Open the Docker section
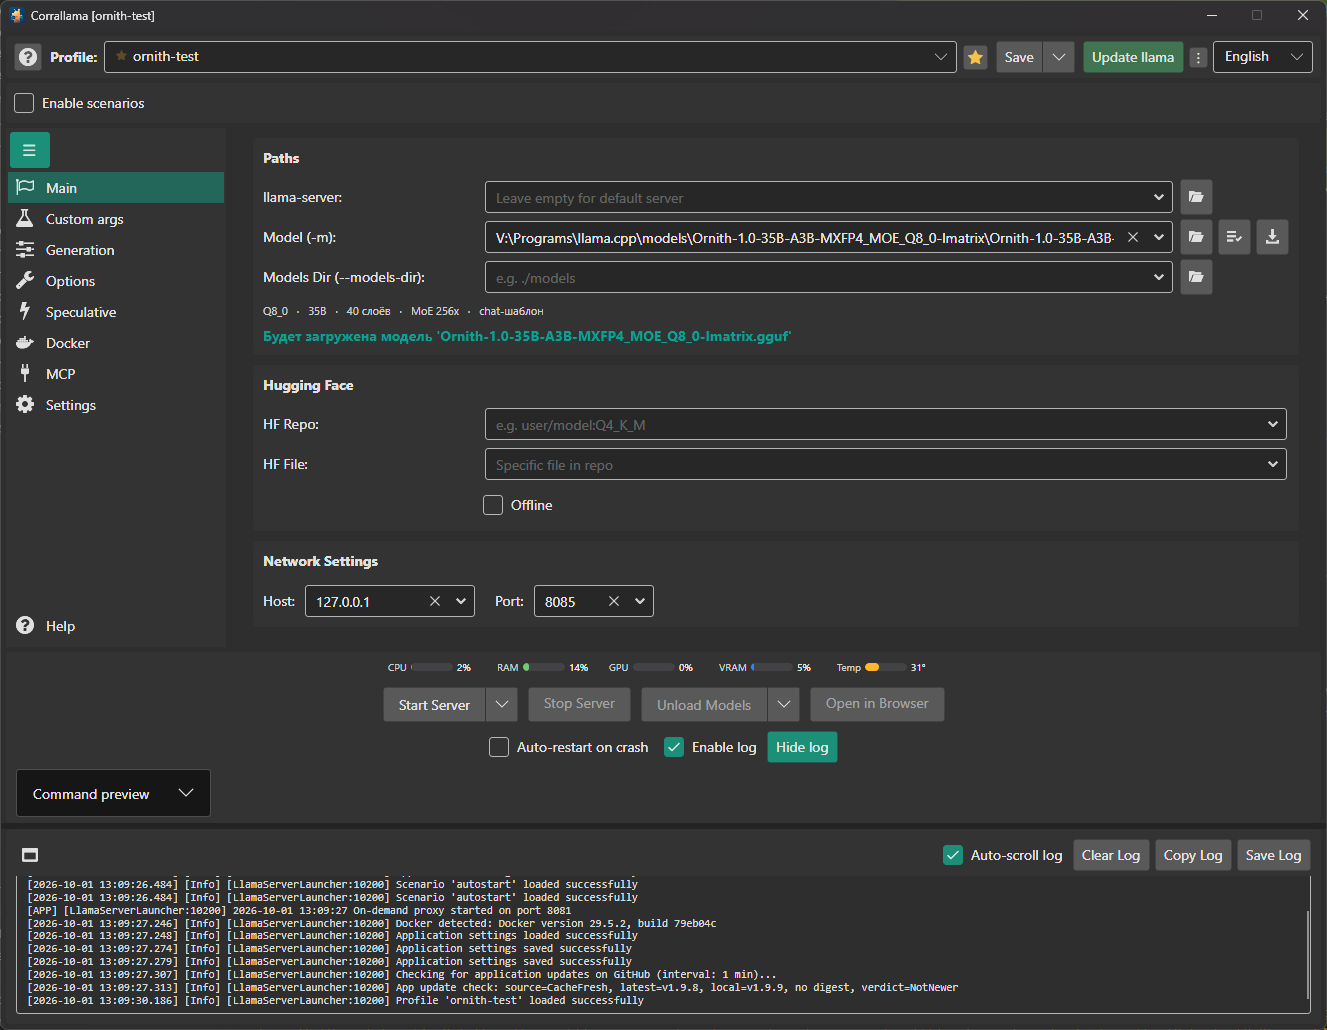Image resolution: width=1327 pixels, height=1030 pixels. click(115, 343)
